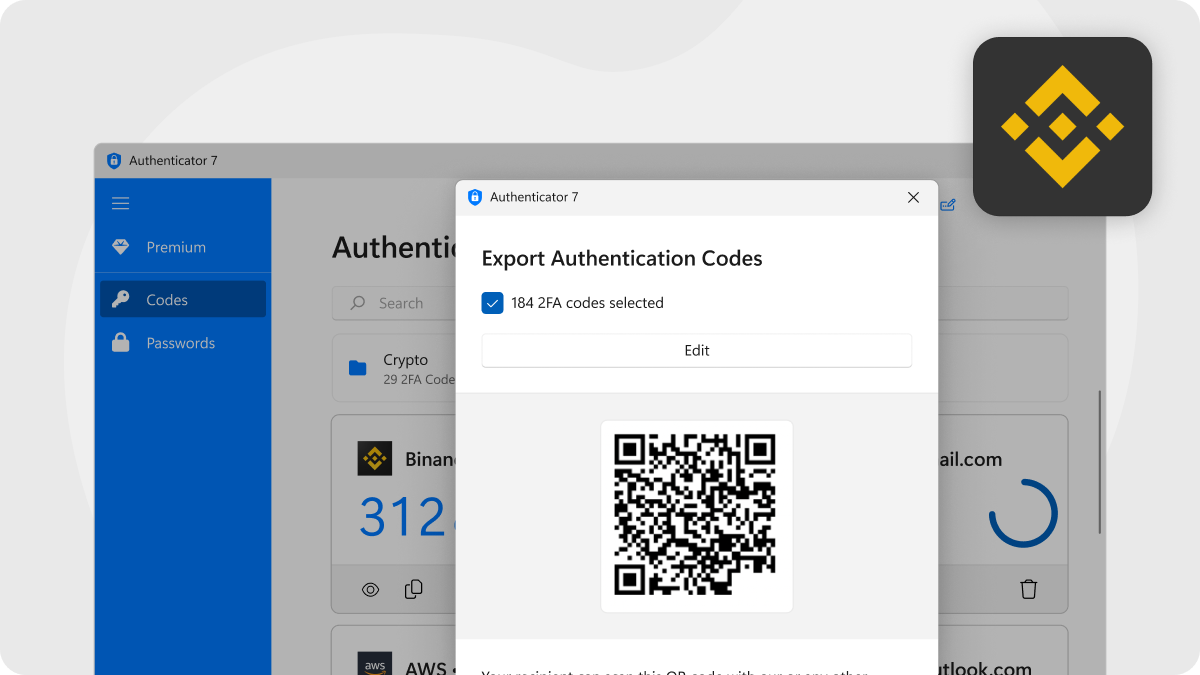1200x675 pixels.
Task: Click the Crypto folder icon
Action: point(358,368)
